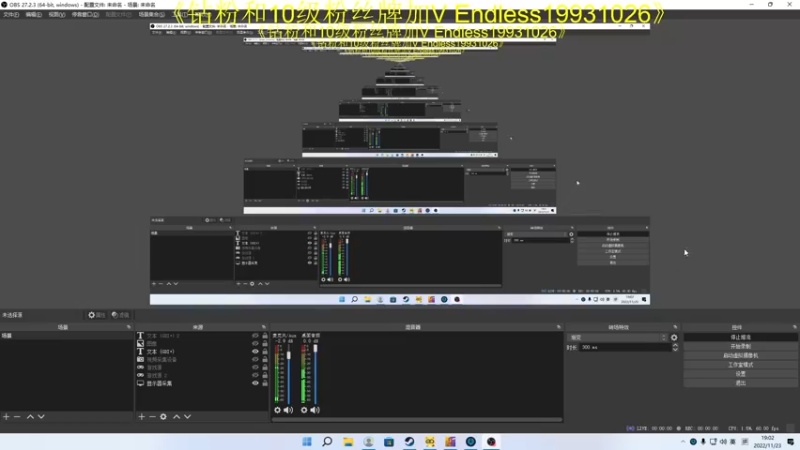Add a new scene with the plus icon

[6, 417]
